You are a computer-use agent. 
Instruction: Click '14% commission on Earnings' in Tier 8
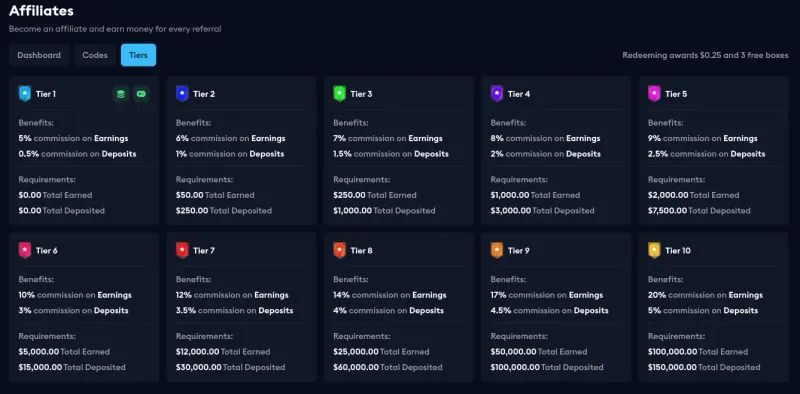(390, 295)
